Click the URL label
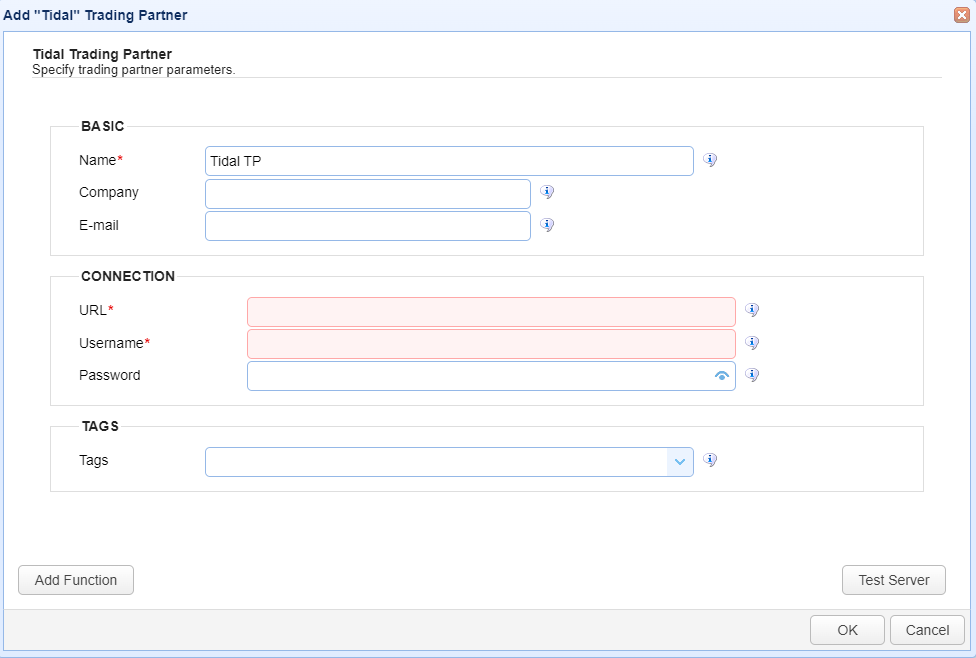This screenshot has width=976, height=658. (x=96, y=310)
